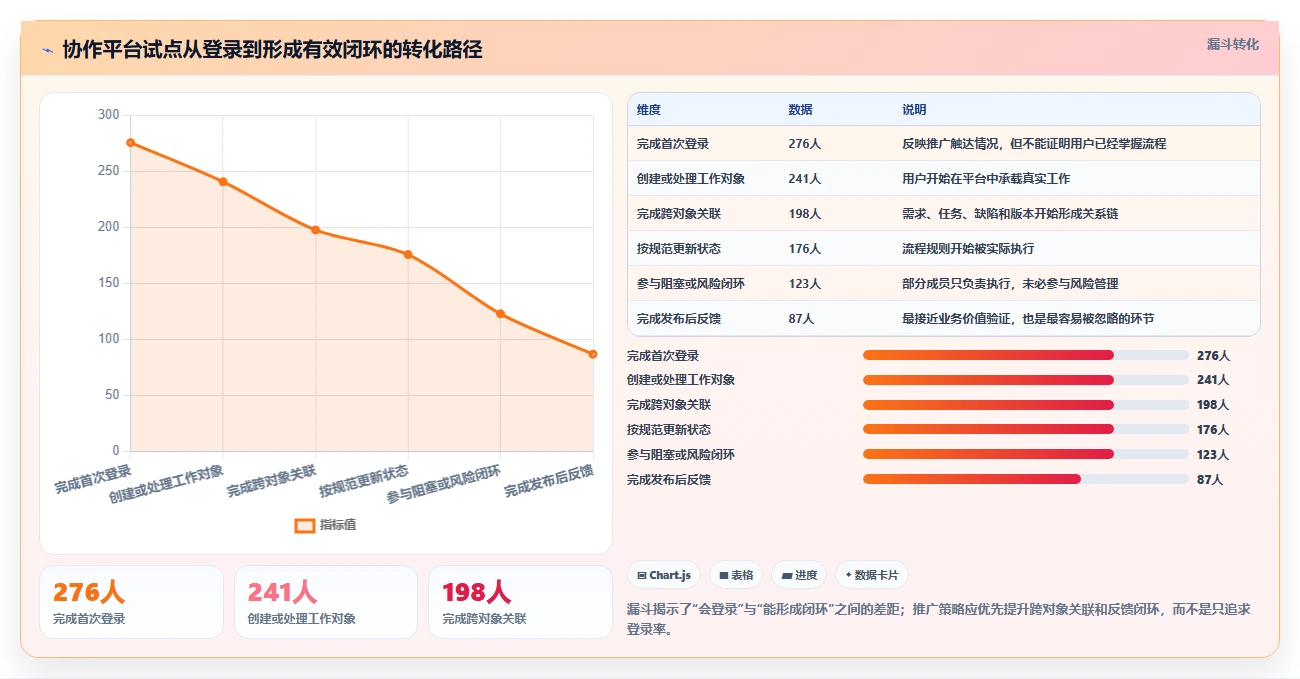Click the chart data point for 参与阻塞或风险闭环
This screenshot has height=679, width=1300.
(x=500, y=314)
